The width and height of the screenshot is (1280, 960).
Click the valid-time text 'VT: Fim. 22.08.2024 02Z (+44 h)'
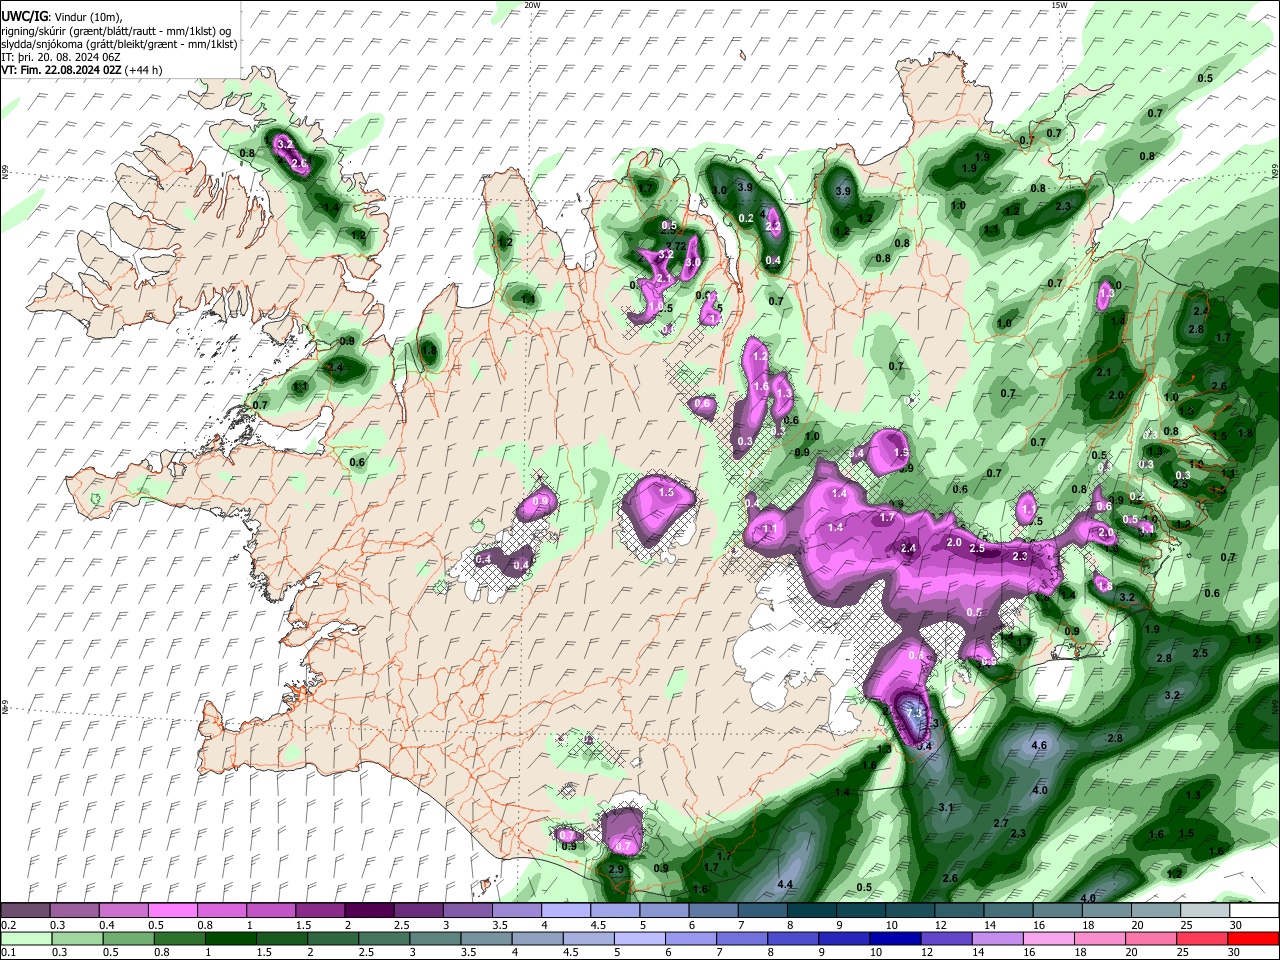pyautogui.click(x=82, y=70)
